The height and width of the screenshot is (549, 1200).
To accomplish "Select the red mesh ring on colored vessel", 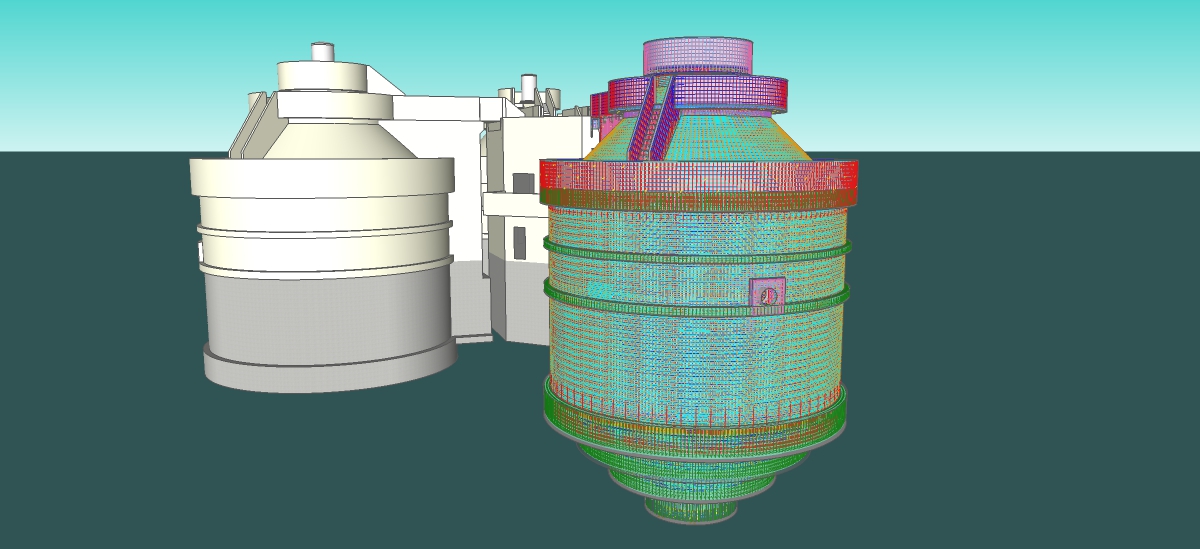I will [x=698, y=176].
